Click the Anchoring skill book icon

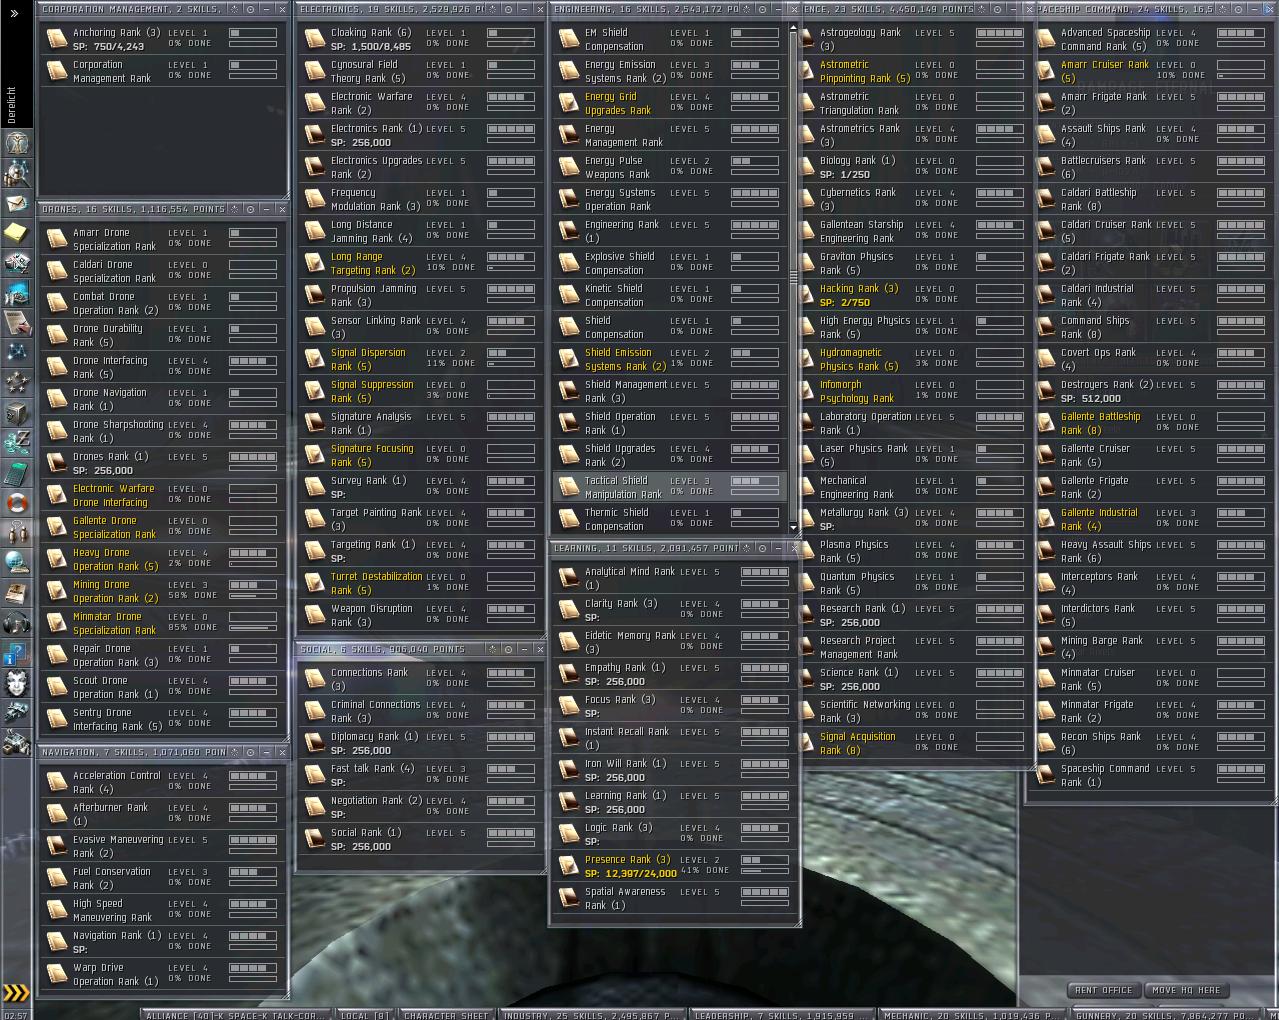pos(58,39)
